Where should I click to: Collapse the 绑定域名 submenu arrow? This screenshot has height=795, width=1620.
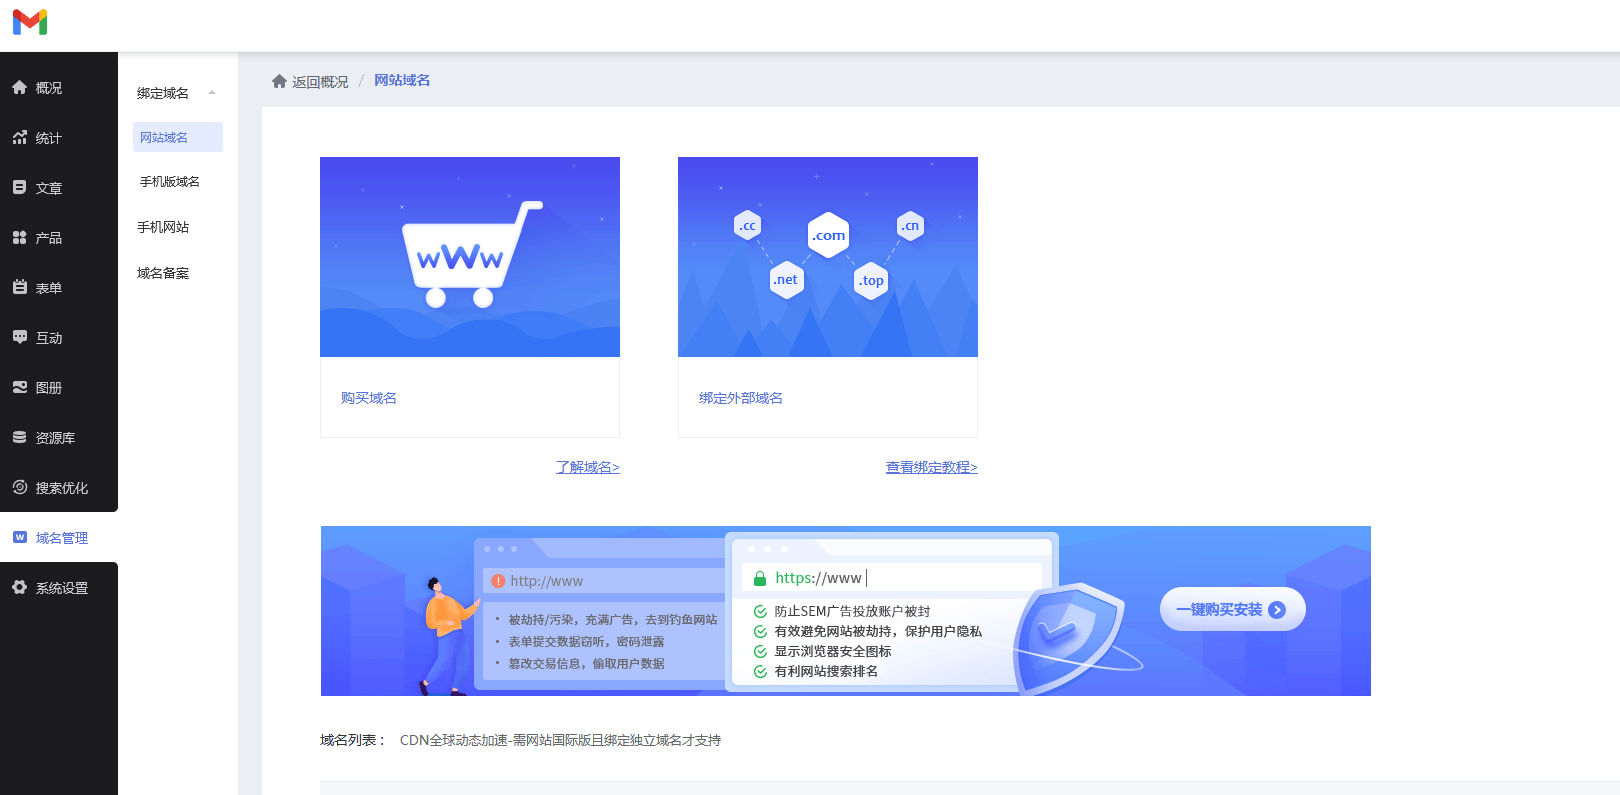[x=212, y=93]
